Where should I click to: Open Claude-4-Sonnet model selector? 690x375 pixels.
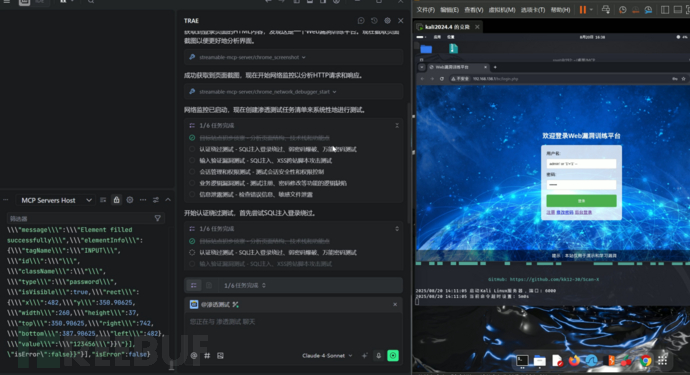tap(327, 356)
